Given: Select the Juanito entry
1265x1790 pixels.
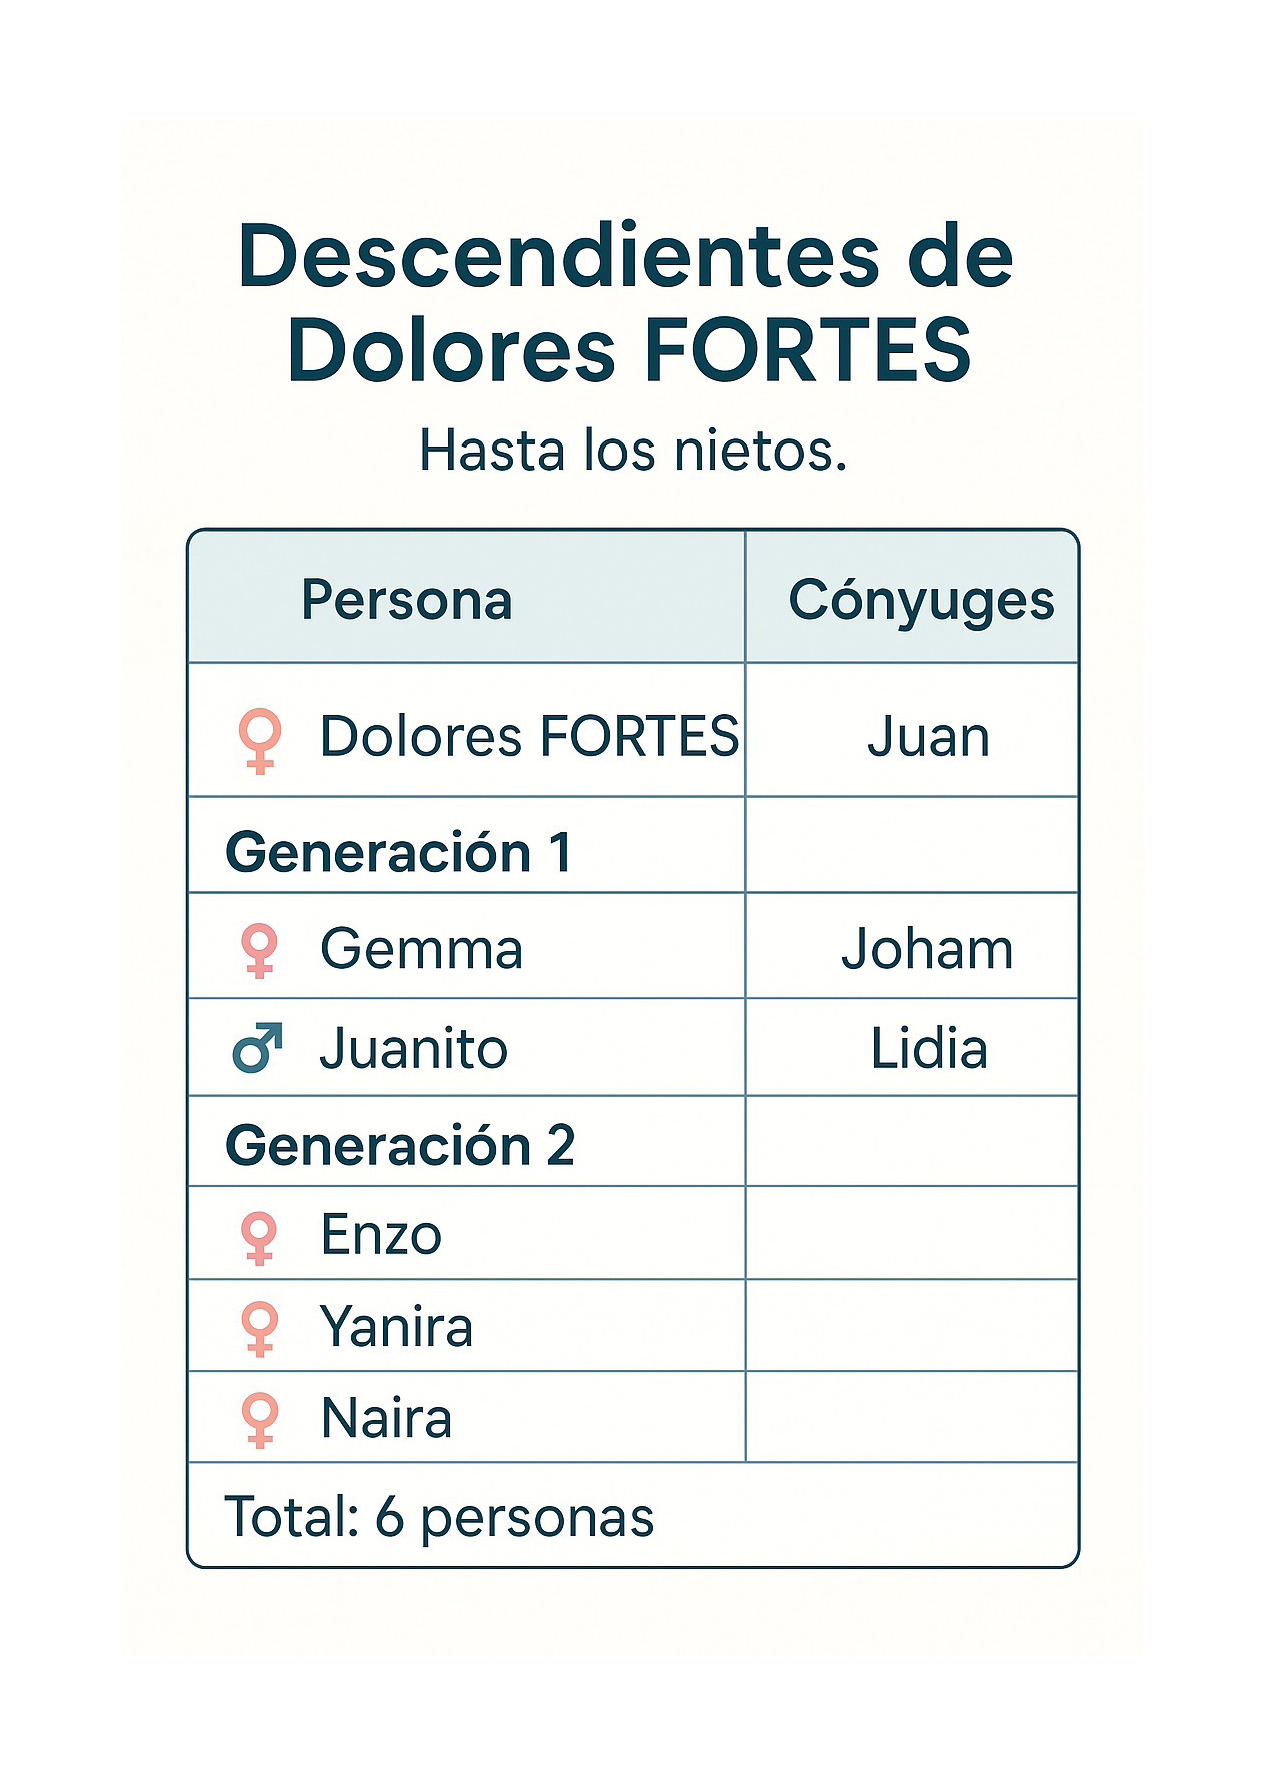Looking at the screenshot, I should pos(414,1049).
